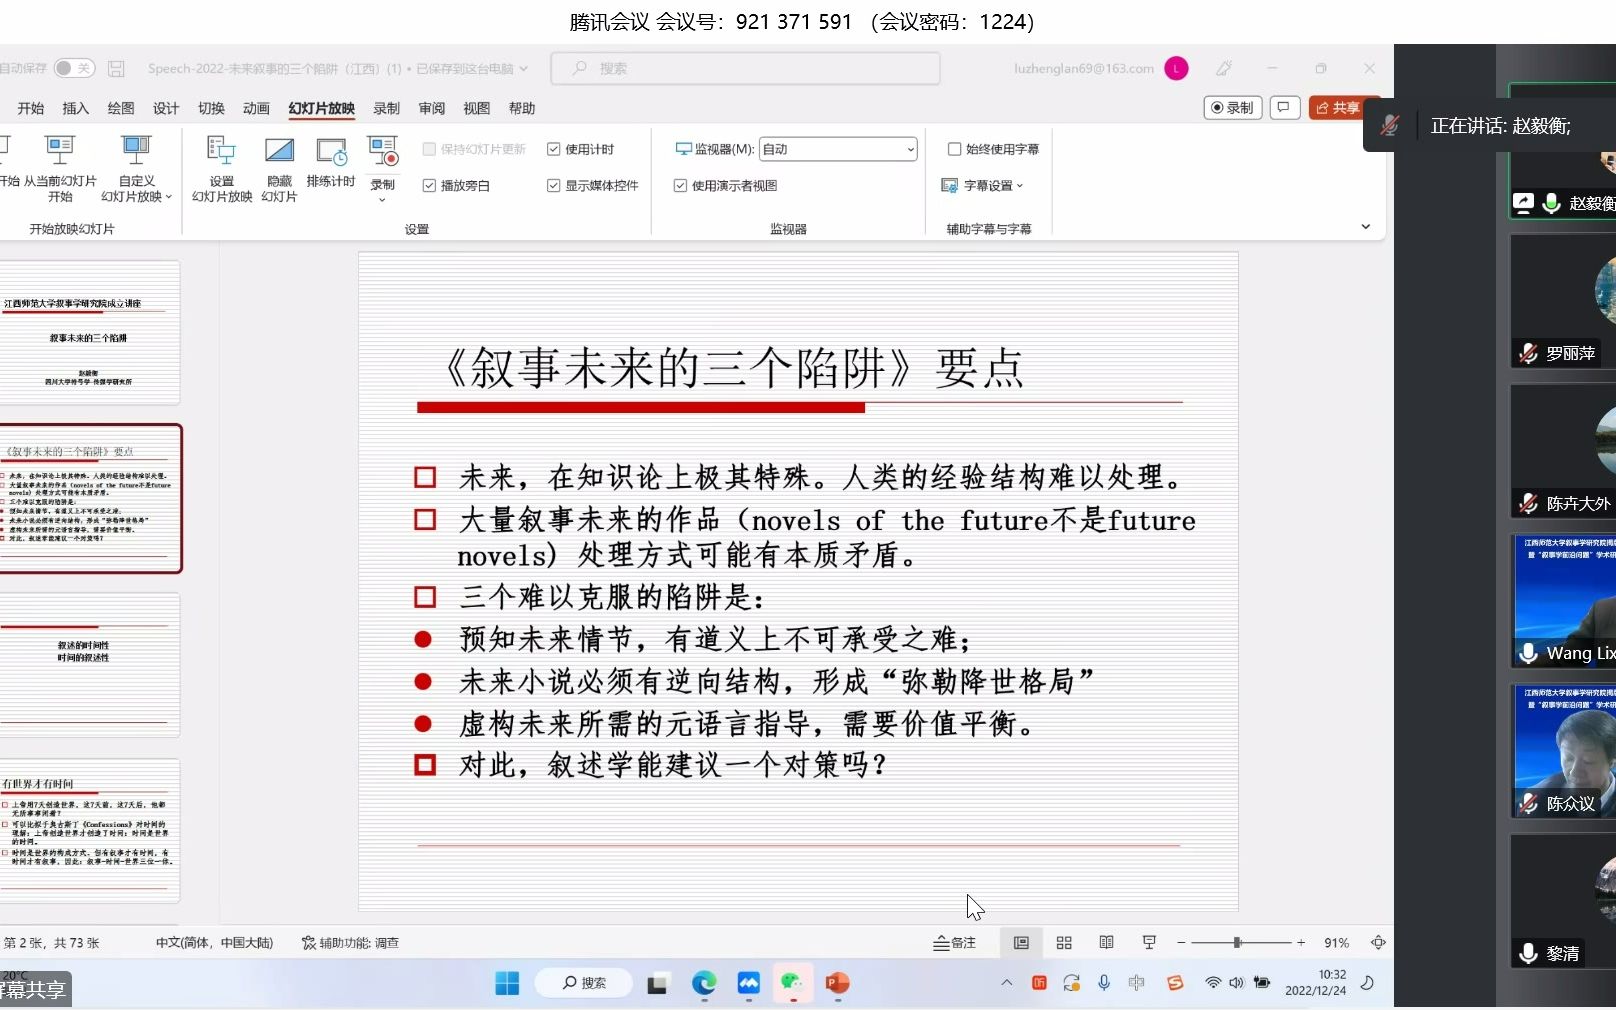Screen dimensions: 1616x1010
Task: Open the Help tab (帮助)
Action: 521,108
